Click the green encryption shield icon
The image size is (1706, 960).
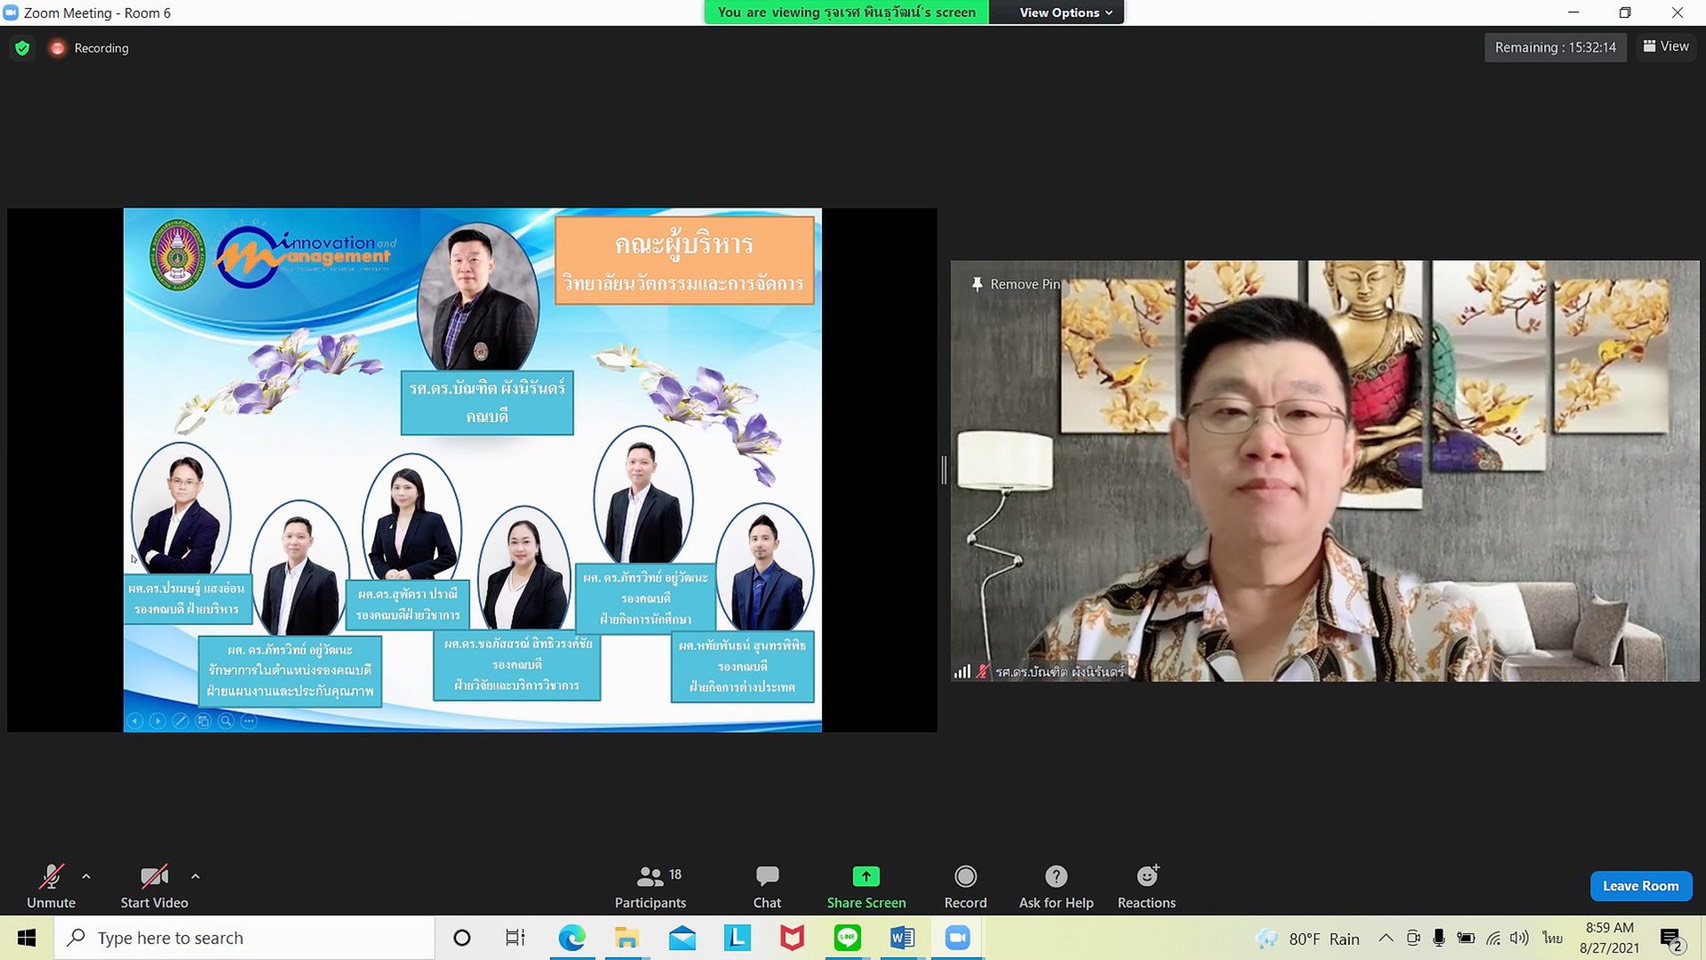(22, 48)
